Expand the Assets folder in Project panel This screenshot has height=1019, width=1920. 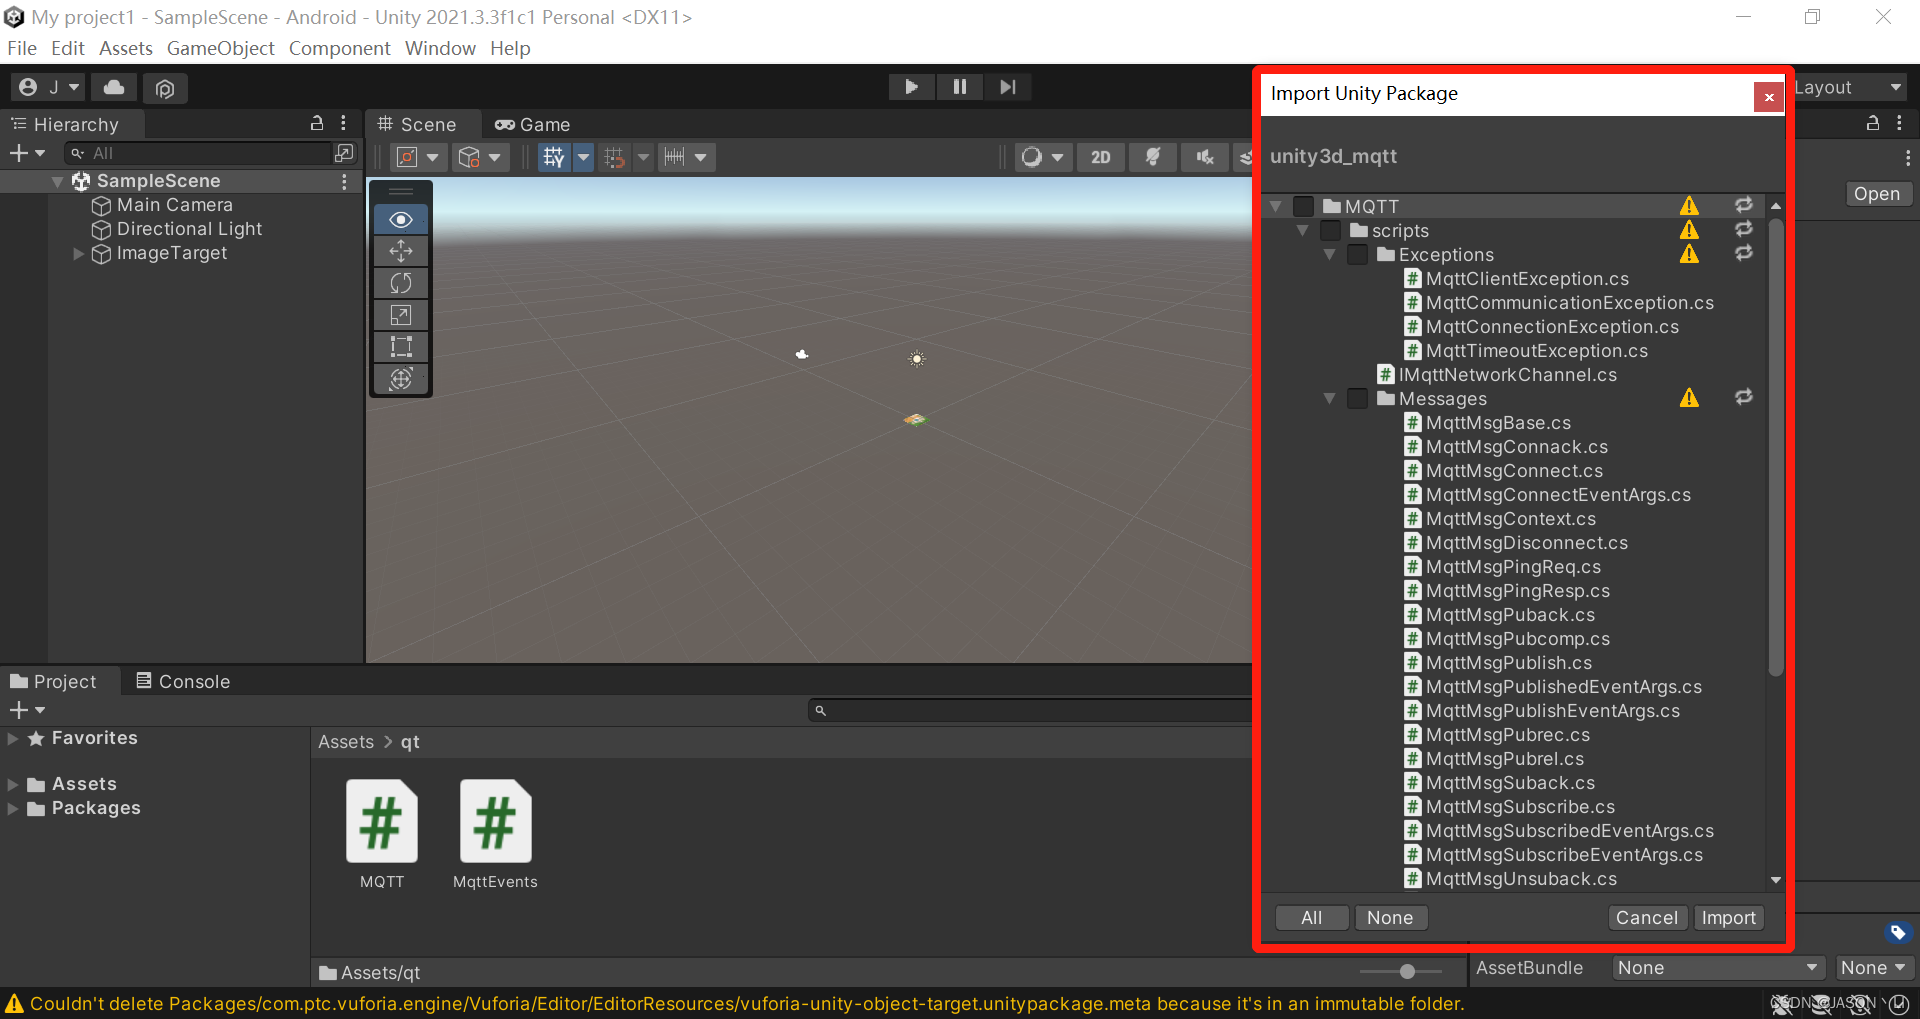(12, 783)
